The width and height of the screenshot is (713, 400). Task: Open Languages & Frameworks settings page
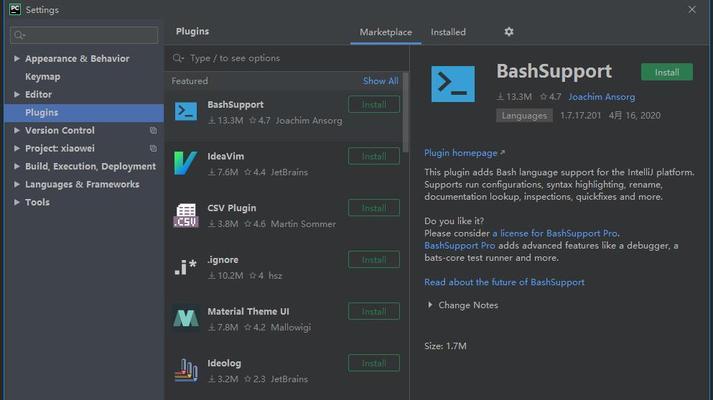click(x=82, y=184)
